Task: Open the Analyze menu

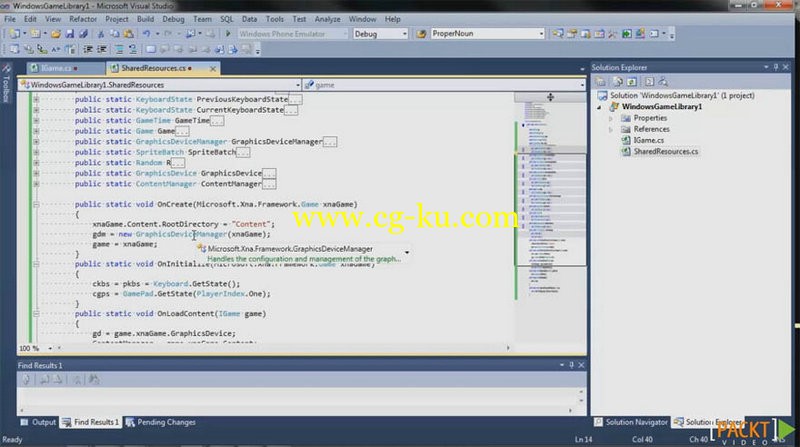Action: tap(327, 19)
